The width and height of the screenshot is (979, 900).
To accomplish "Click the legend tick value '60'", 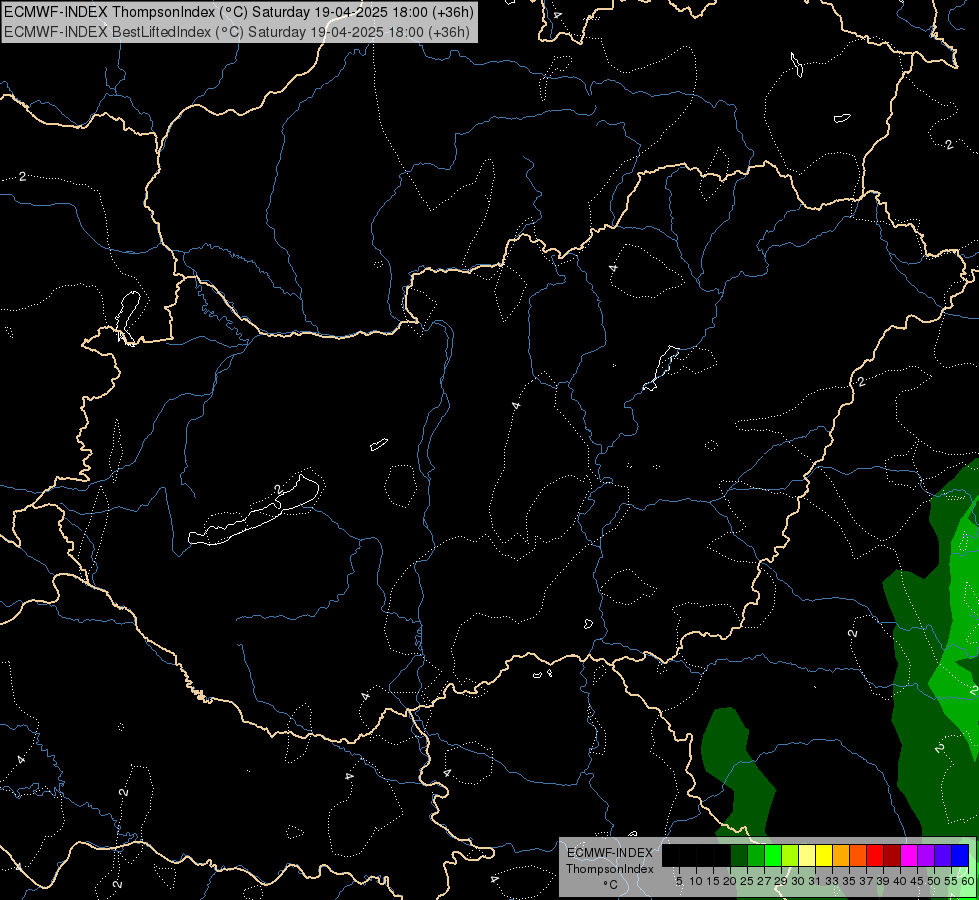I will [x=967, y=881].
